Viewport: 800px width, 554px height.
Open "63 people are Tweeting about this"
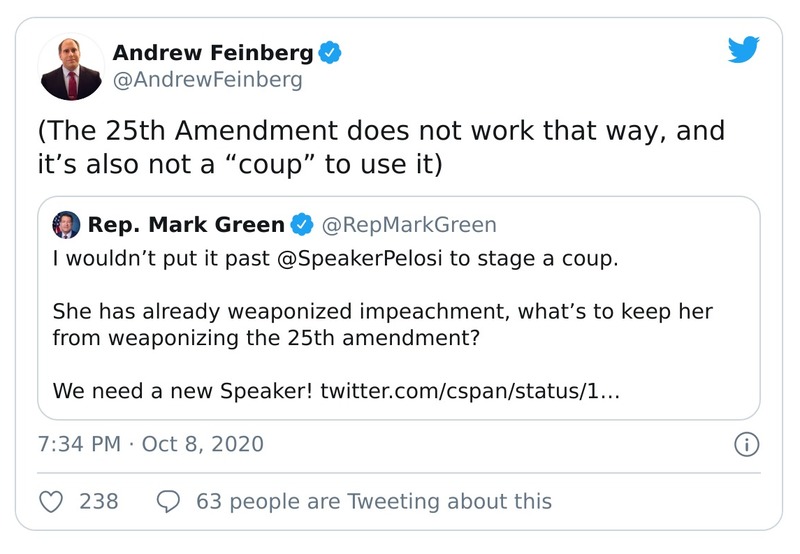coord(374,501)
